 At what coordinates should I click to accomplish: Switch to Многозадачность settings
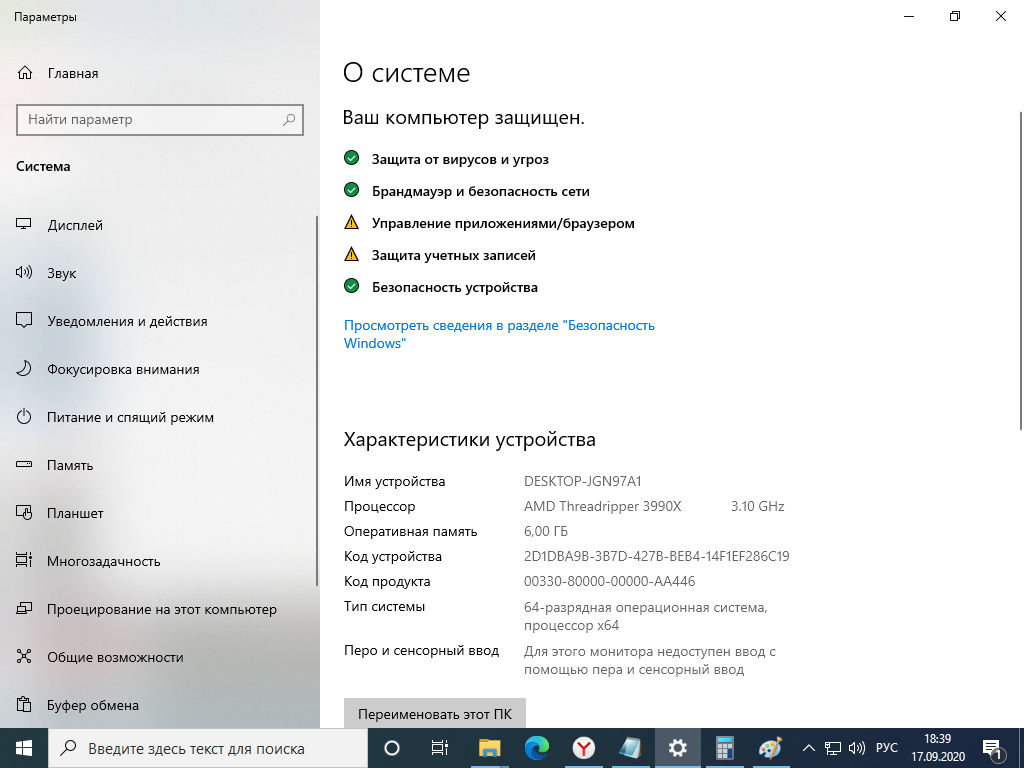point(103,561)
